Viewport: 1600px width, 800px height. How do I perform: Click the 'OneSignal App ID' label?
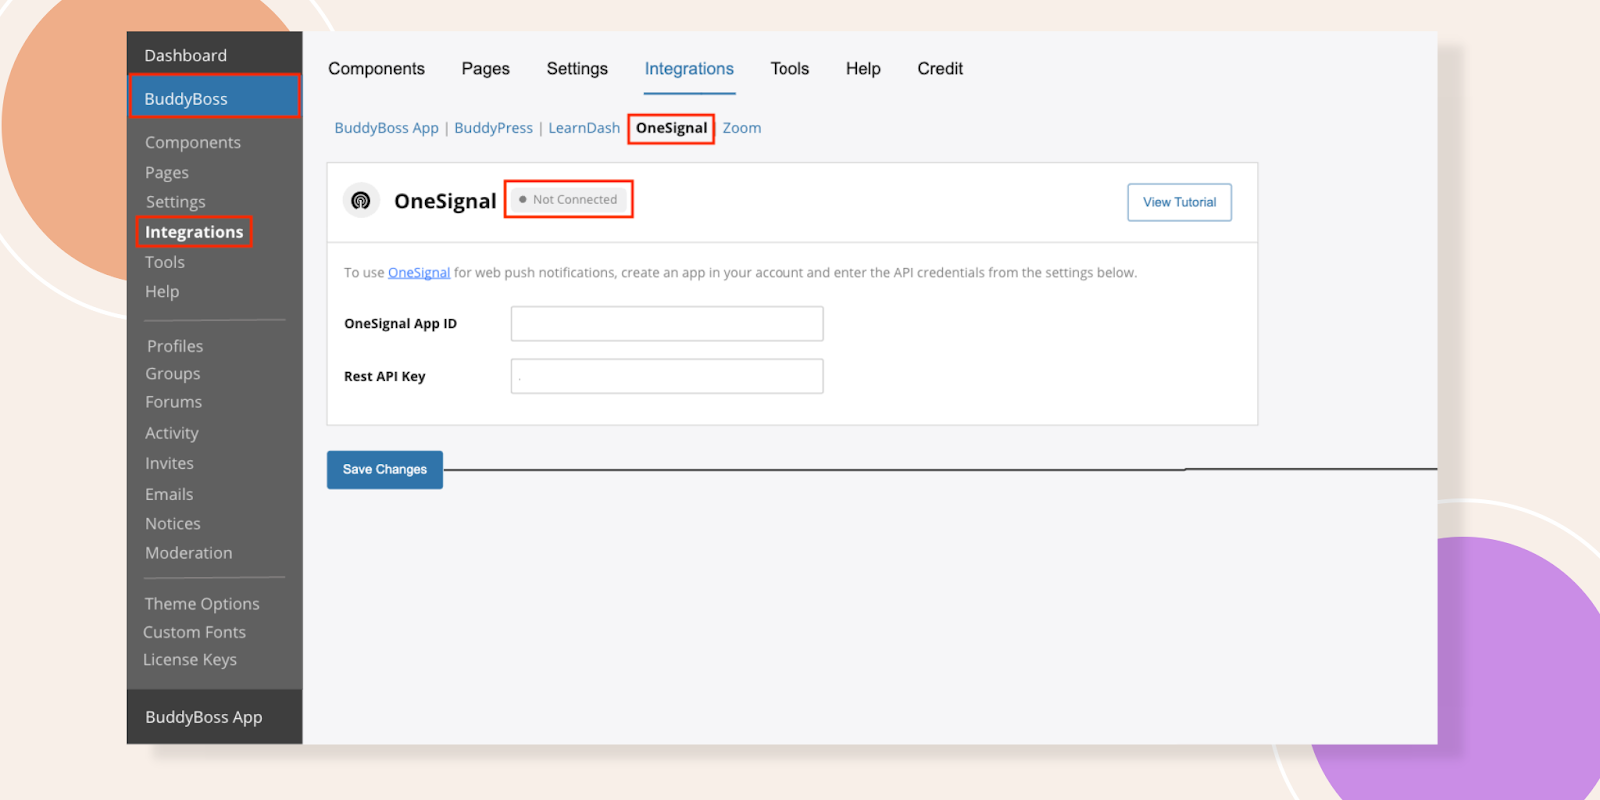400,323
